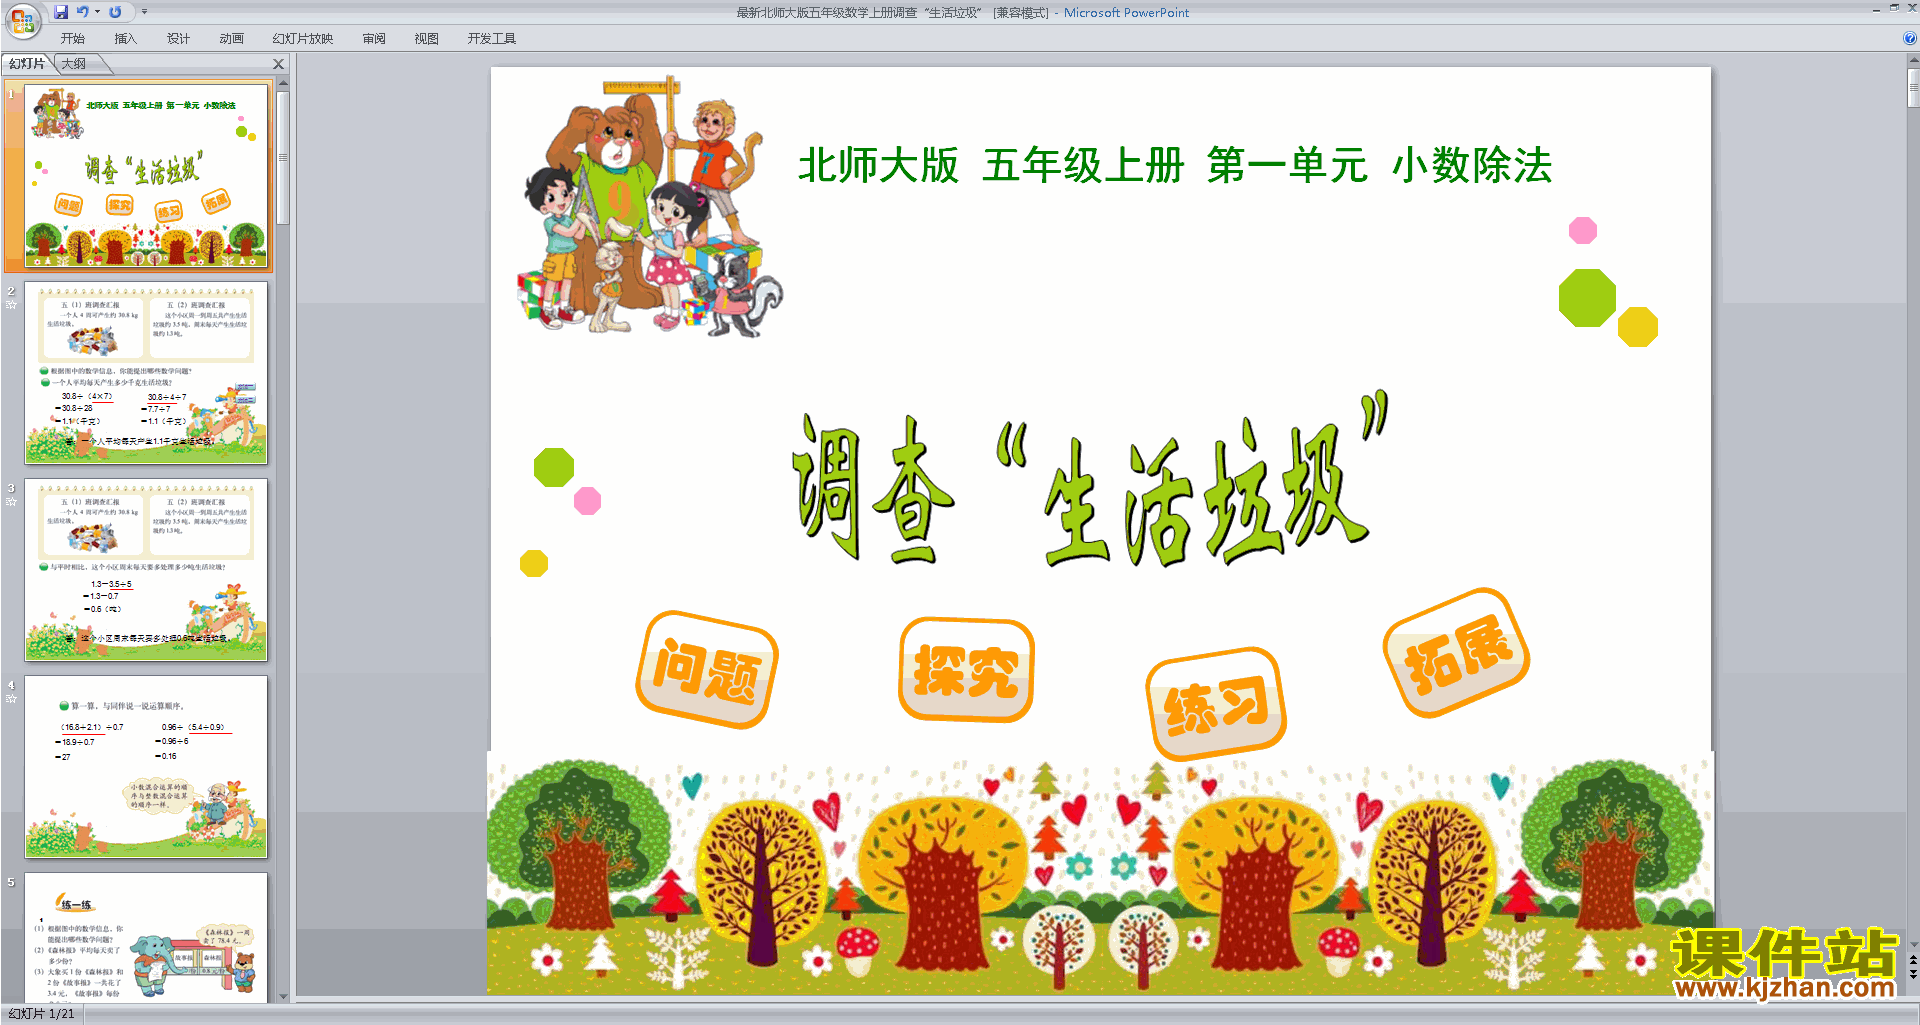This screenshot has width=1920, height=1025.
Task: Click the 拓展 button on slide
Action: (x=1456, y=653)
